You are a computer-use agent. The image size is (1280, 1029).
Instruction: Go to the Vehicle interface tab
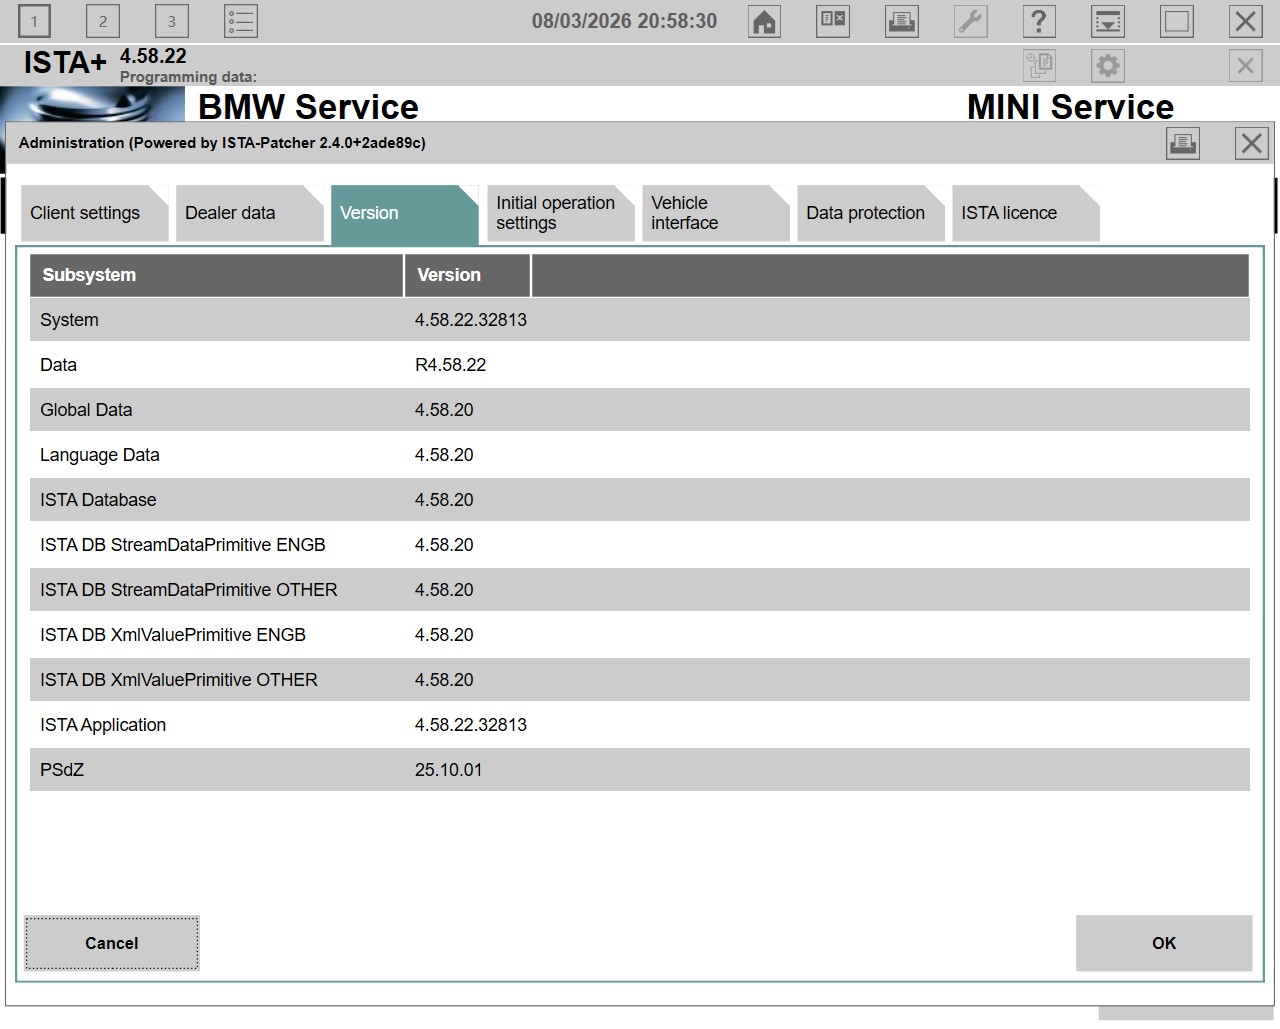pyautogui.click(x=707, y=213)
